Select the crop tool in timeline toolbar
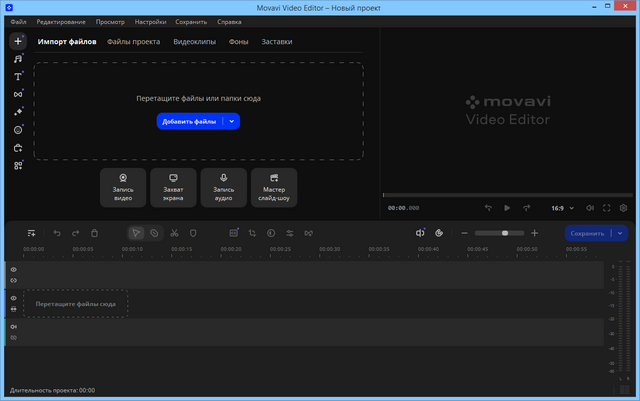This screenshot has height=401, width=640. click(252, 233)
